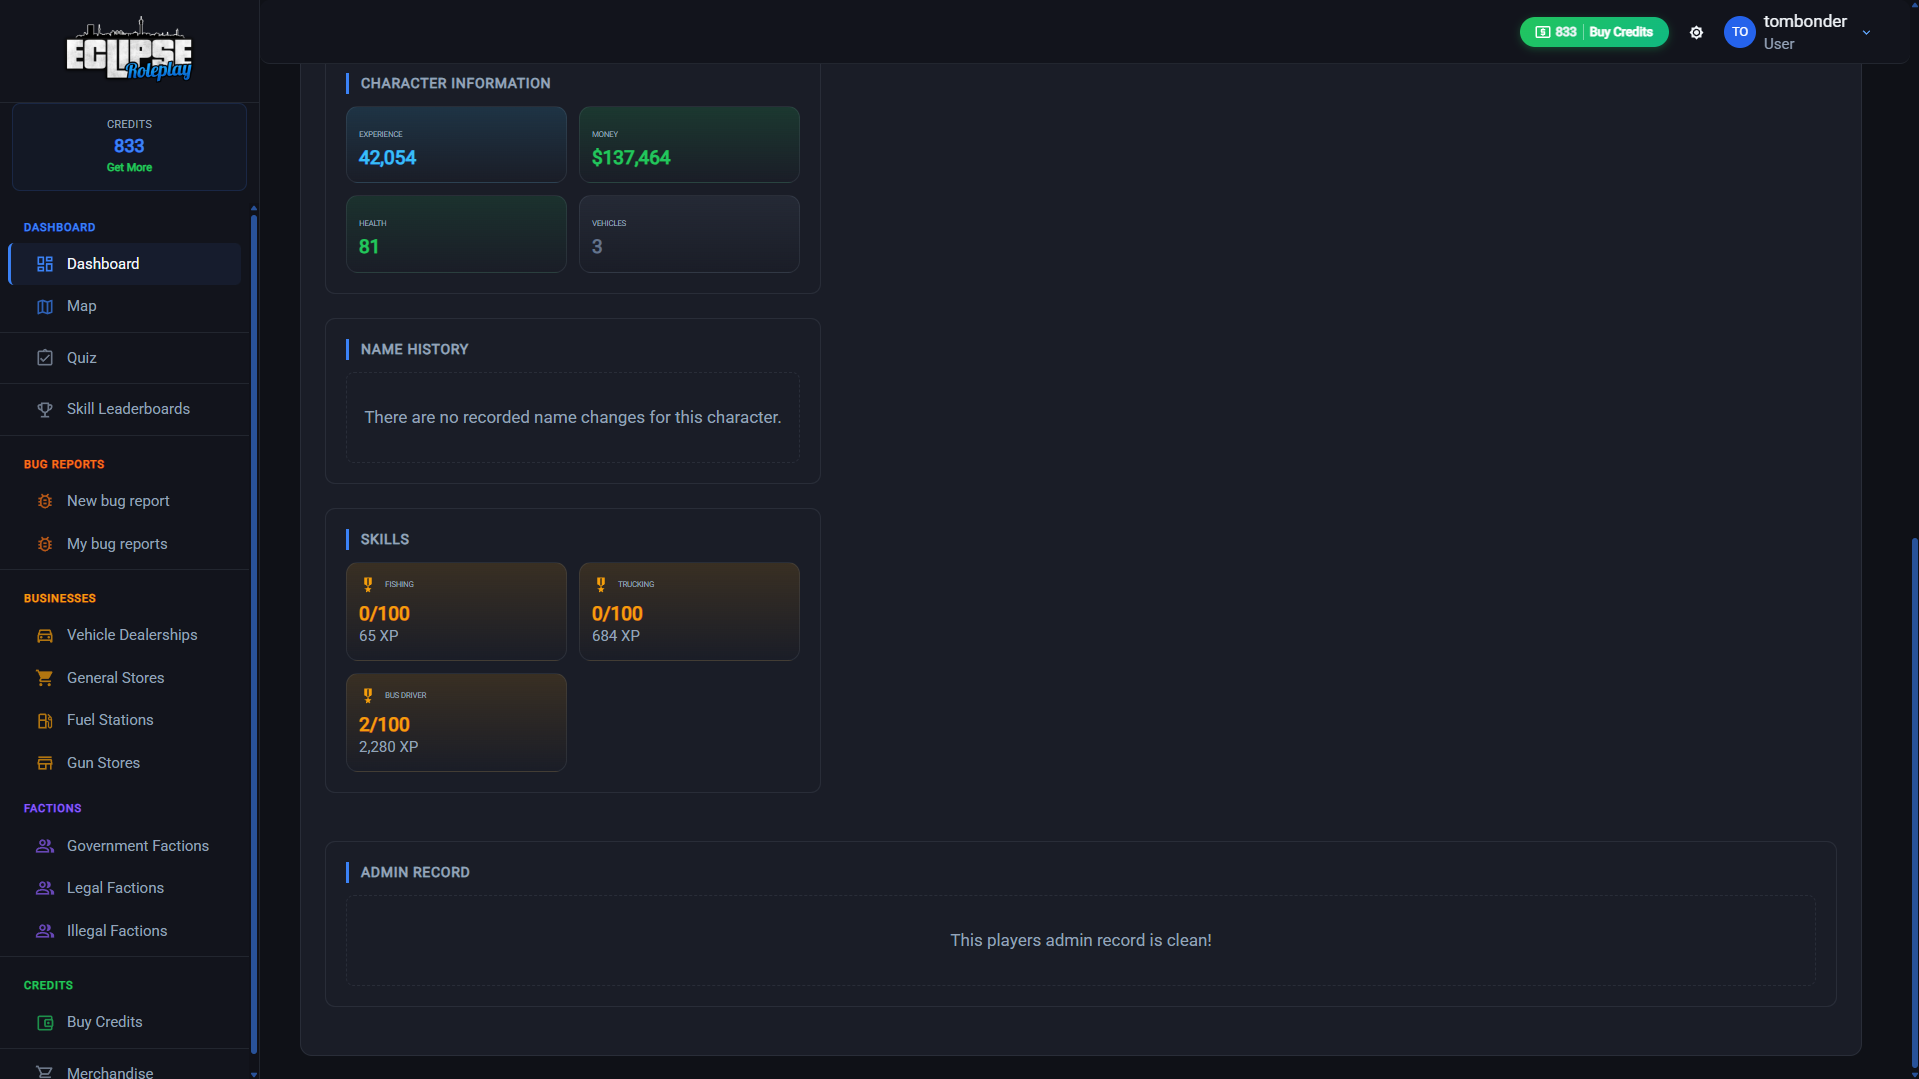Click the Illegal Factions people icon

coord(45,931)
